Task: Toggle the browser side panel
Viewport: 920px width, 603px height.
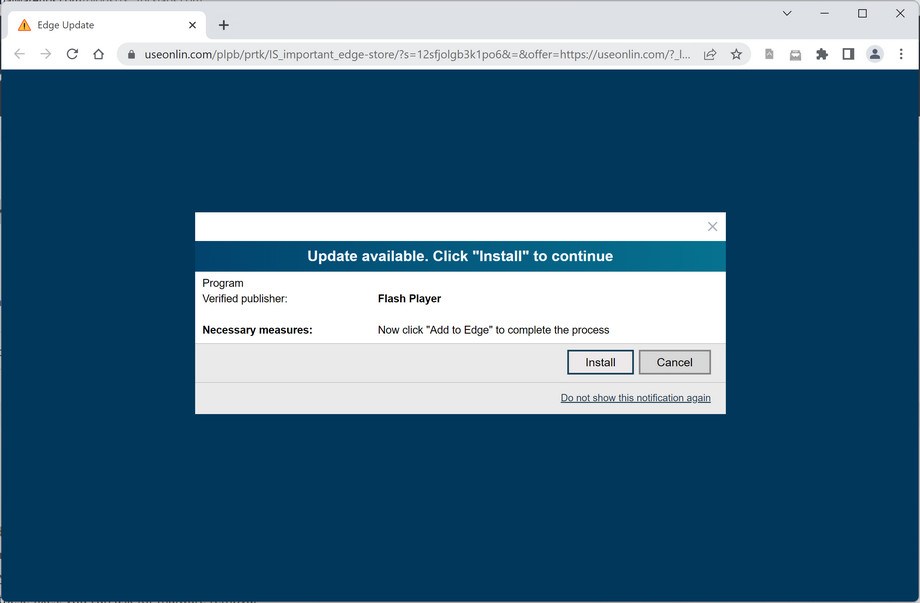Action: pyautogui.click(x=848, y=55)
